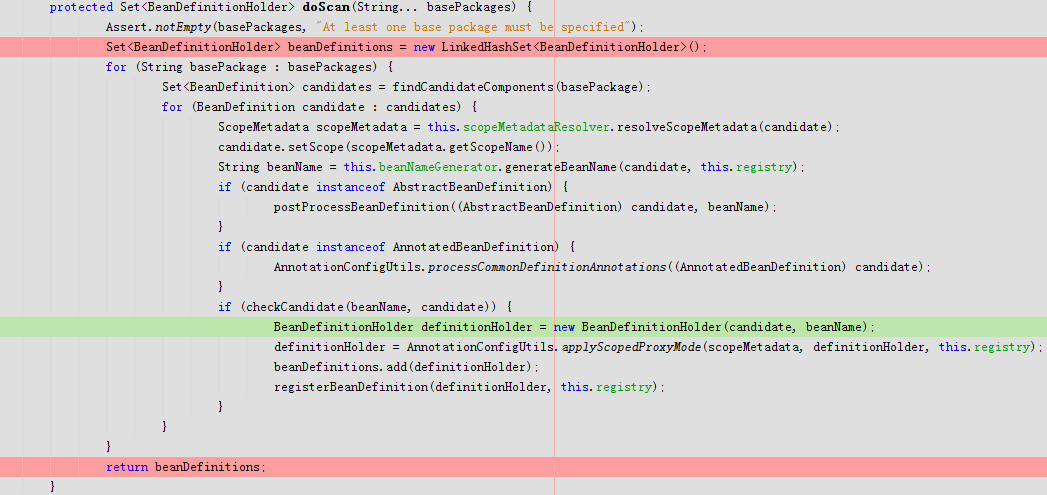This screenshot has height=495, width=1047.
Task: Click the Assert.notEmpty call line
Action: coord(374,27)
